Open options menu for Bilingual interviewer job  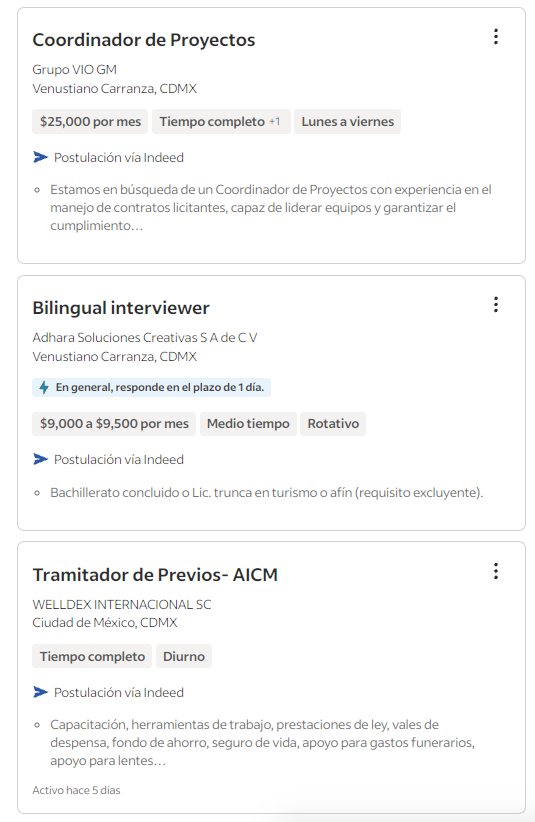(496, 305)
